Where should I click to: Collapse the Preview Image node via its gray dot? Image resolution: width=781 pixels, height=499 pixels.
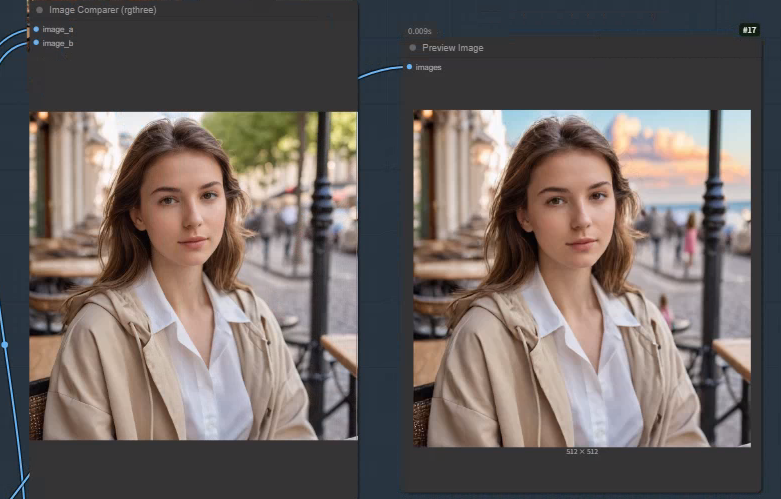click(412, 48)
